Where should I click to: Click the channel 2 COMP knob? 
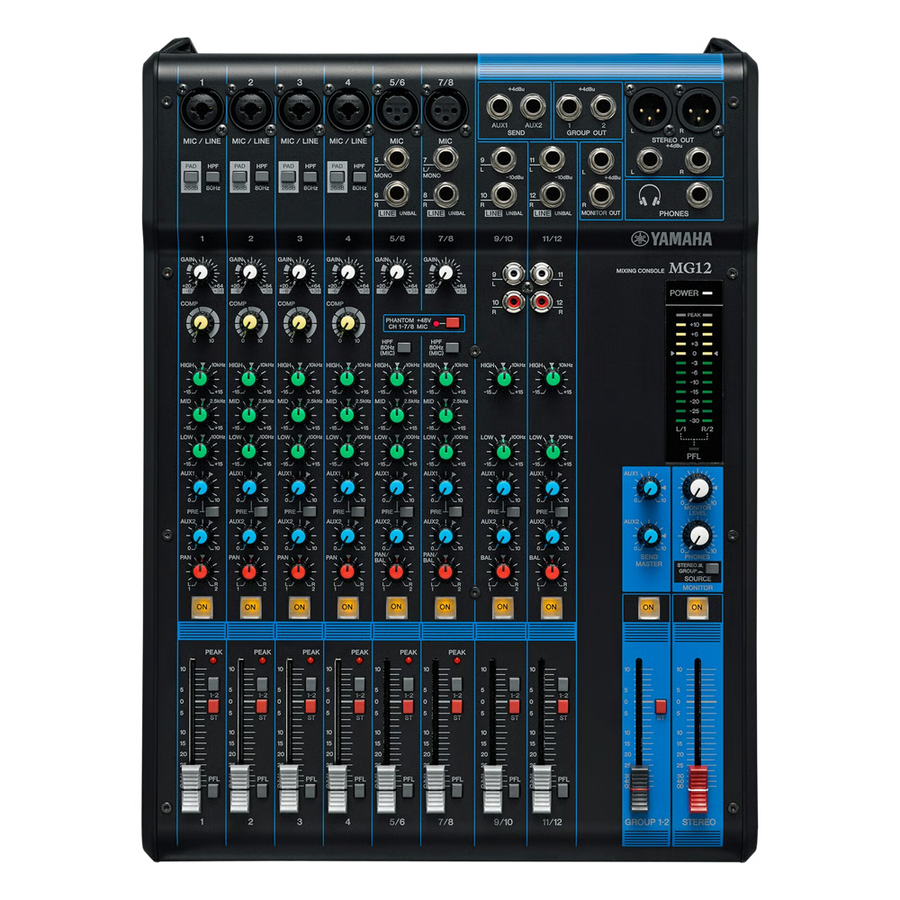click(x=250, y=323)
